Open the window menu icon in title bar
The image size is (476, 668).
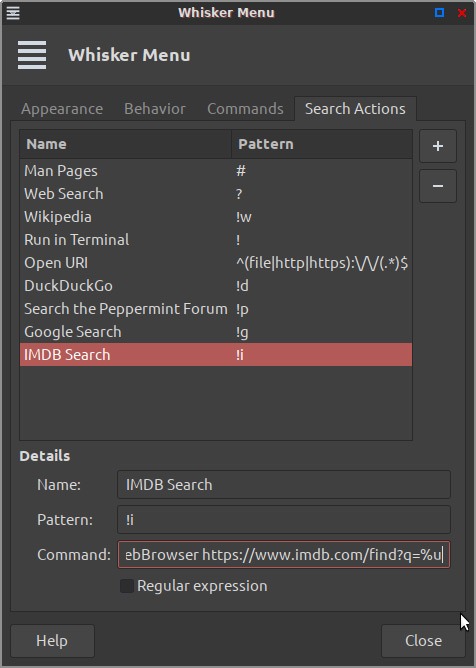click(x=13, y=12)
